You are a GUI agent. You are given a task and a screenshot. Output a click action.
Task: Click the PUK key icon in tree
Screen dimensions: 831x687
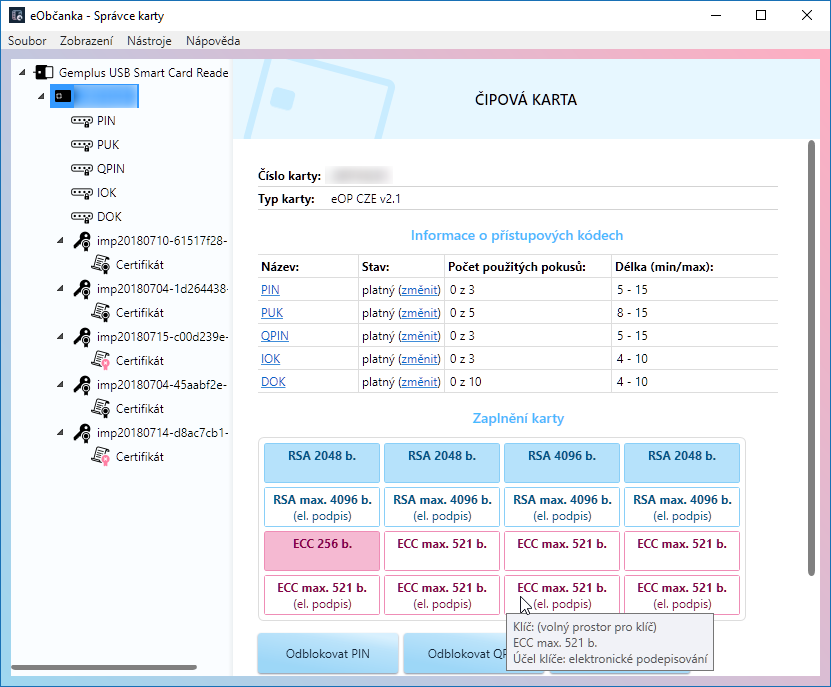tap(82, 145)
